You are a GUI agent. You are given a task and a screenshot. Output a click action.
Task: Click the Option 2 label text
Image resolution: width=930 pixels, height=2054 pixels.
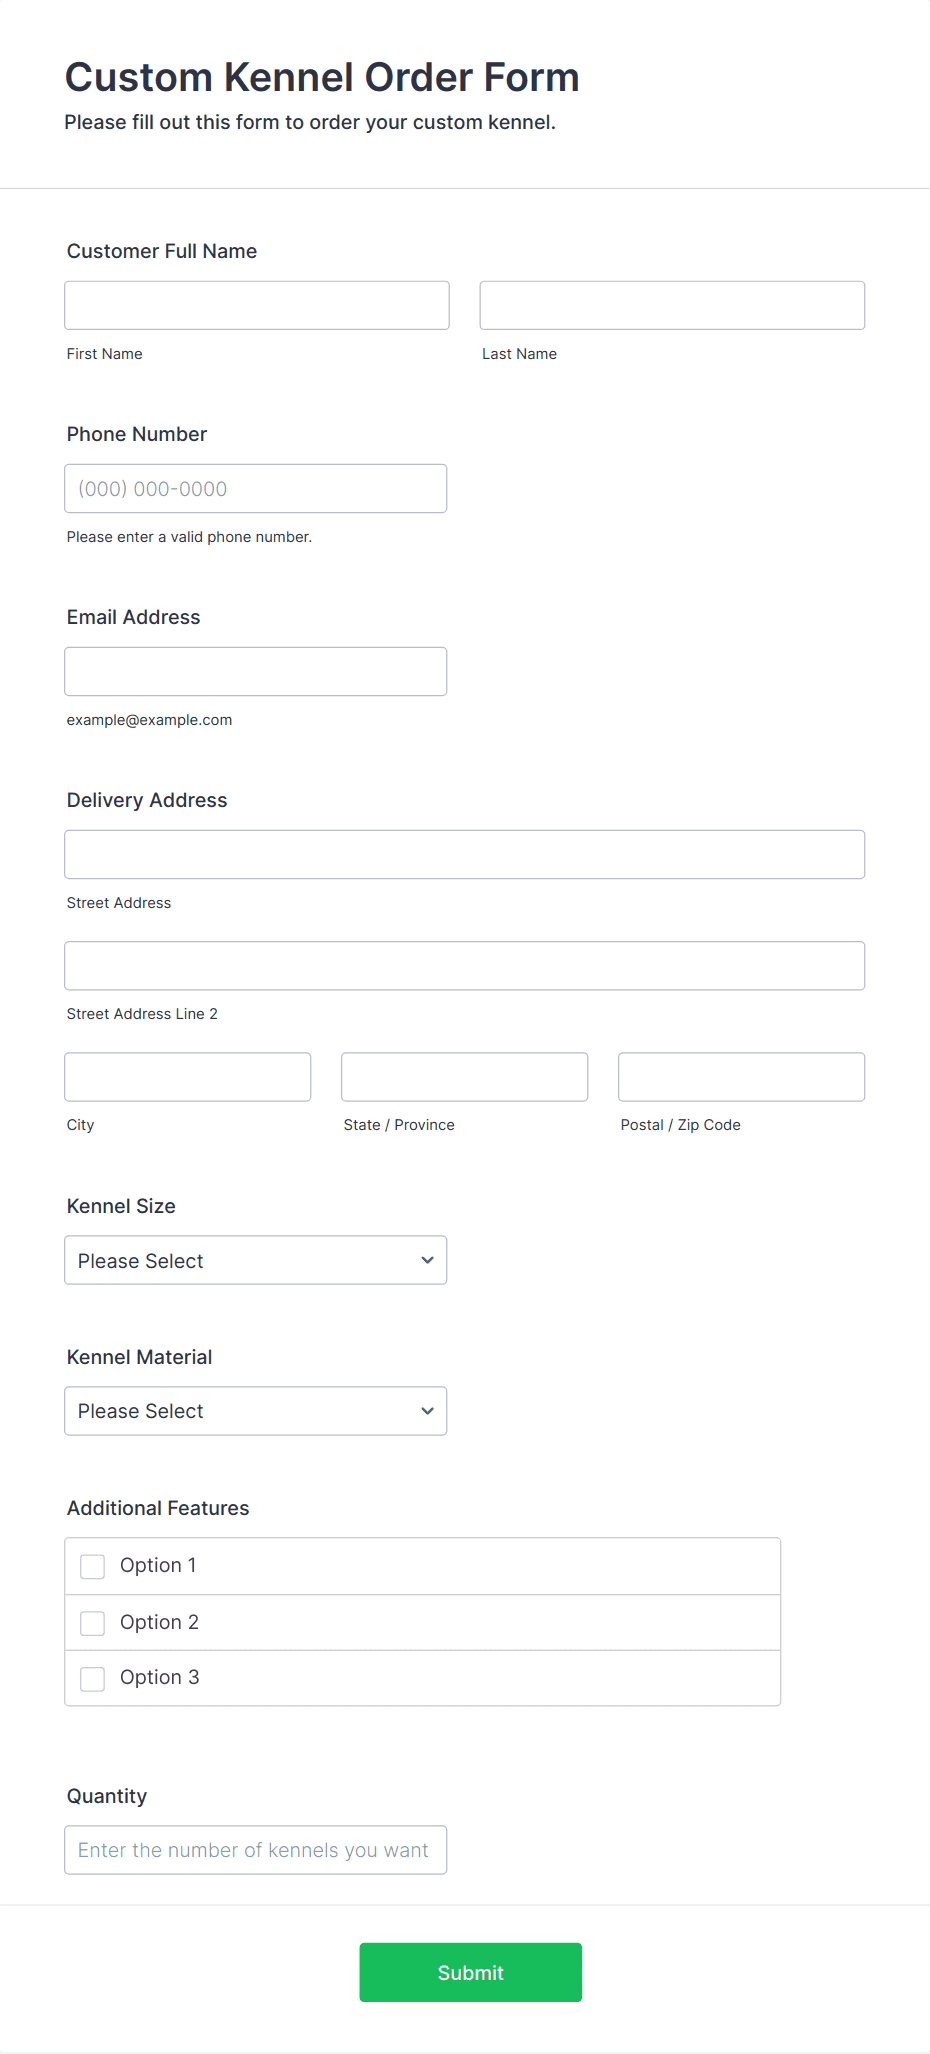[159, 1622]
